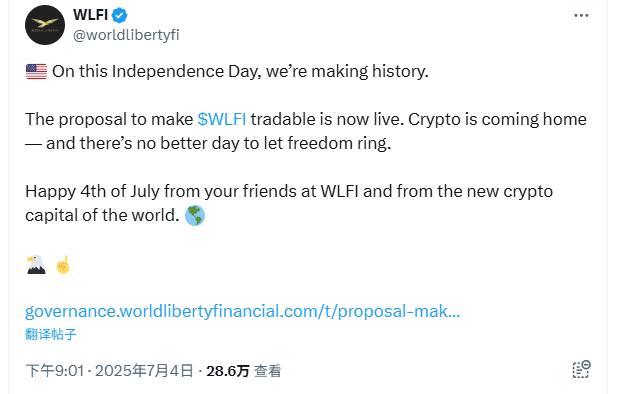Open the @worldlibertyfi handle

point(126,35)
